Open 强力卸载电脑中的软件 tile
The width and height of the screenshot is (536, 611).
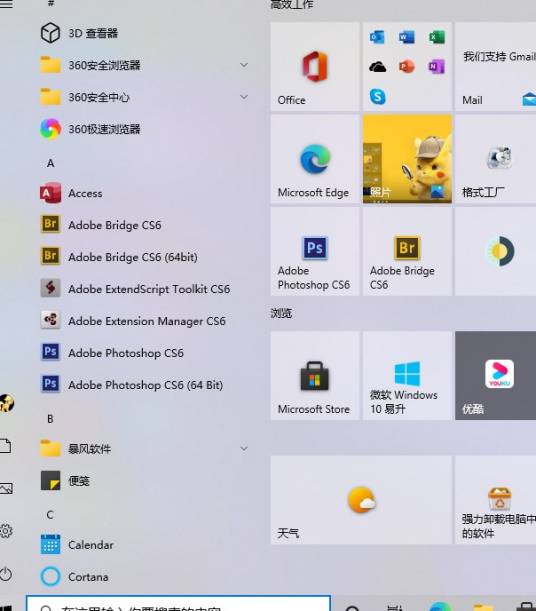click(495, 500)
